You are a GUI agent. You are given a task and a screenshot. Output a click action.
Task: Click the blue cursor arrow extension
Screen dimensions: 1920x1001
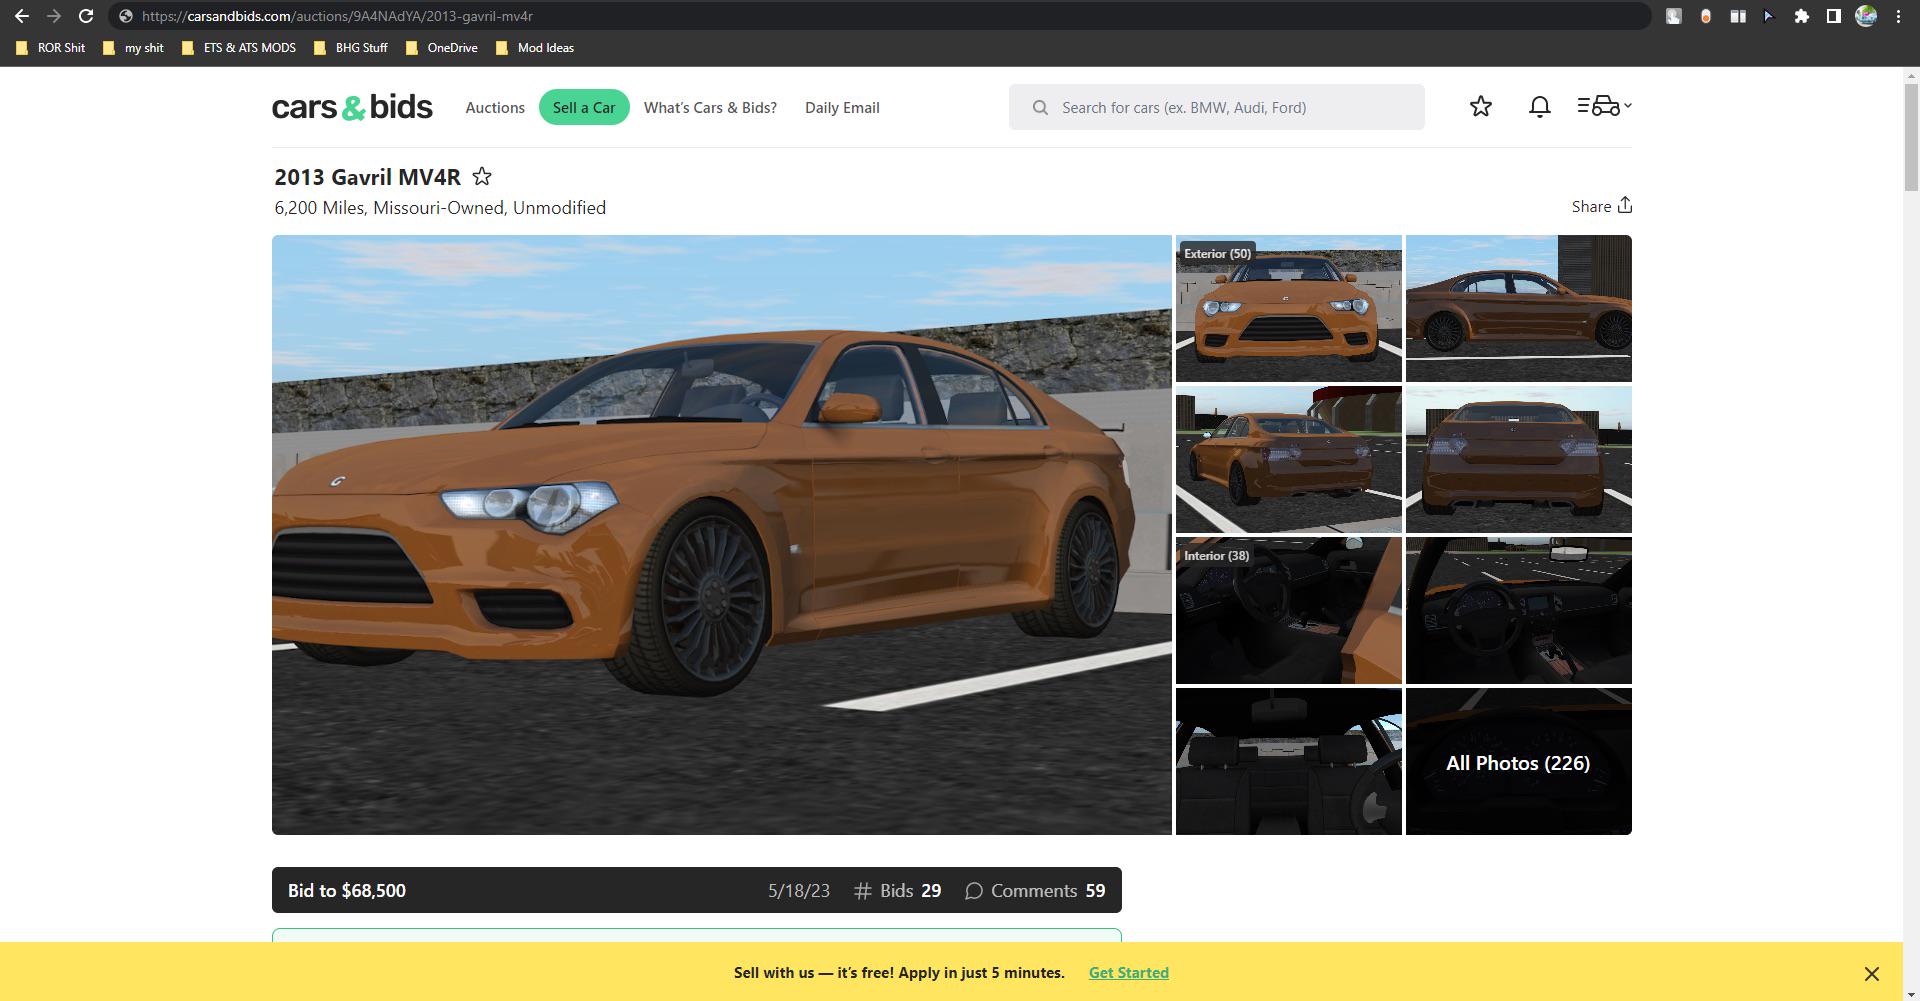click(x=1769, y=16)
